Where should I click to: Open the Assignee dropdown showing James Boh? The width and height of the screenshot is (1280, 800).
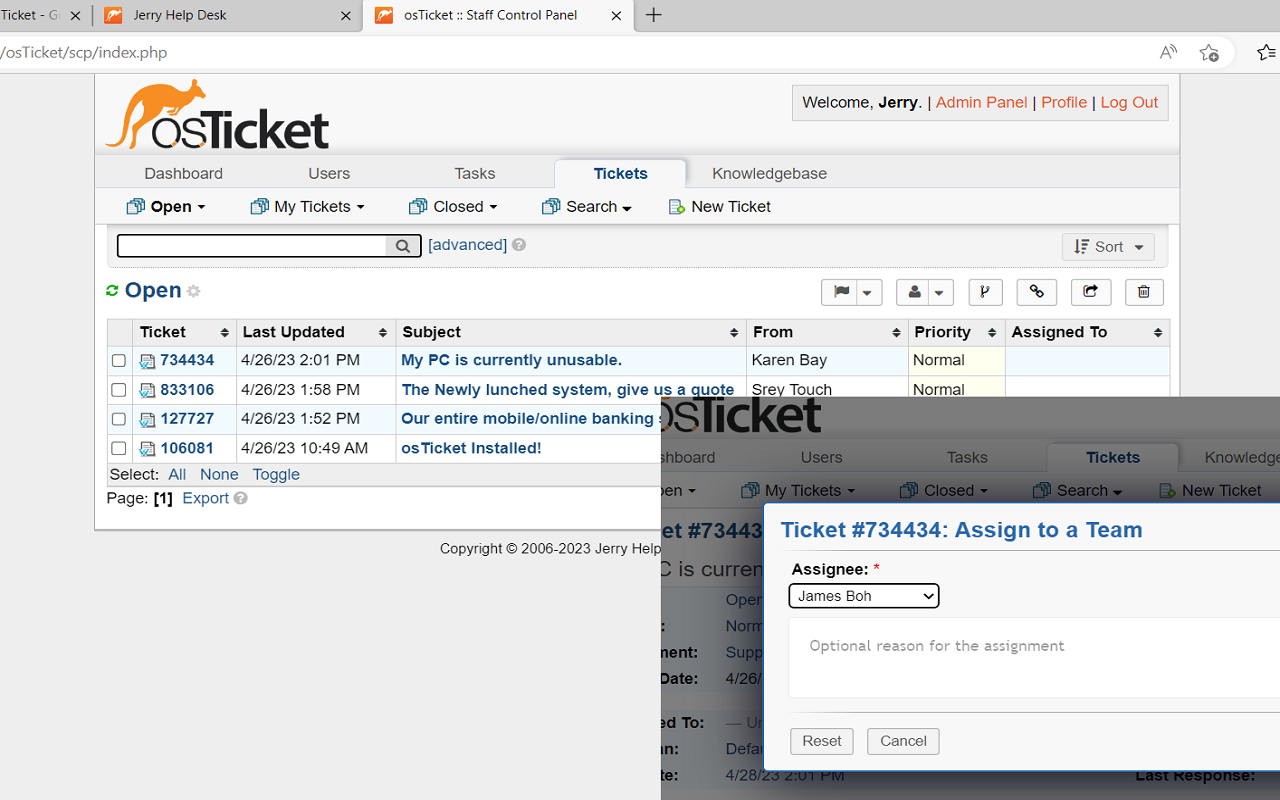(863, 595)
